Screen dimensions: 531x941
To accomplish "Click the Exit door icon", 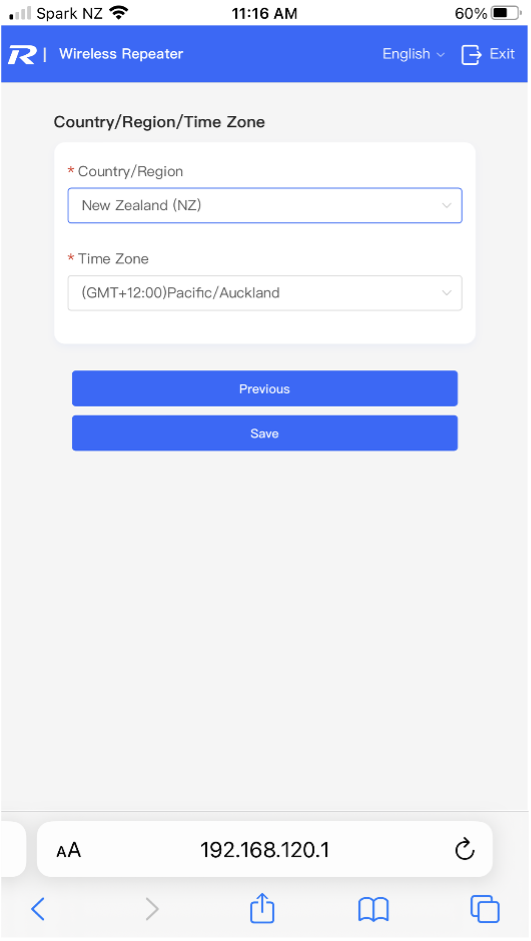I will pyautogui.click(x=471, y=55).
